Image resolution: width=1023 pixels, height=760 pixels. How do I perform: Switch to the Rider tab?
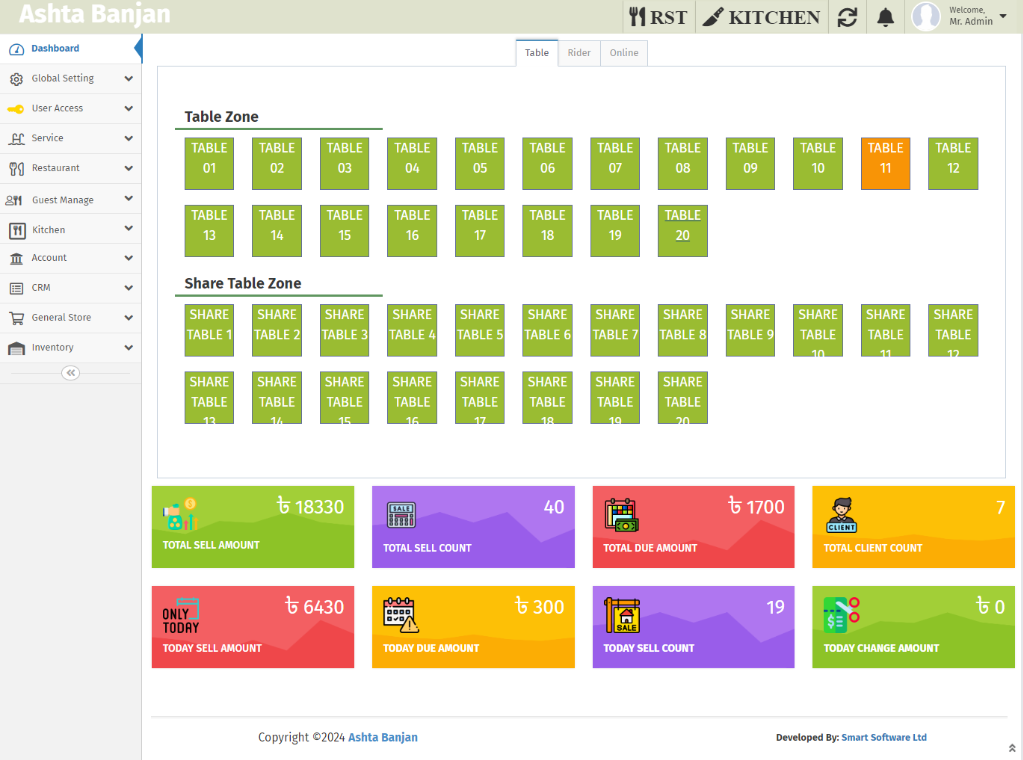coord(579,53)
